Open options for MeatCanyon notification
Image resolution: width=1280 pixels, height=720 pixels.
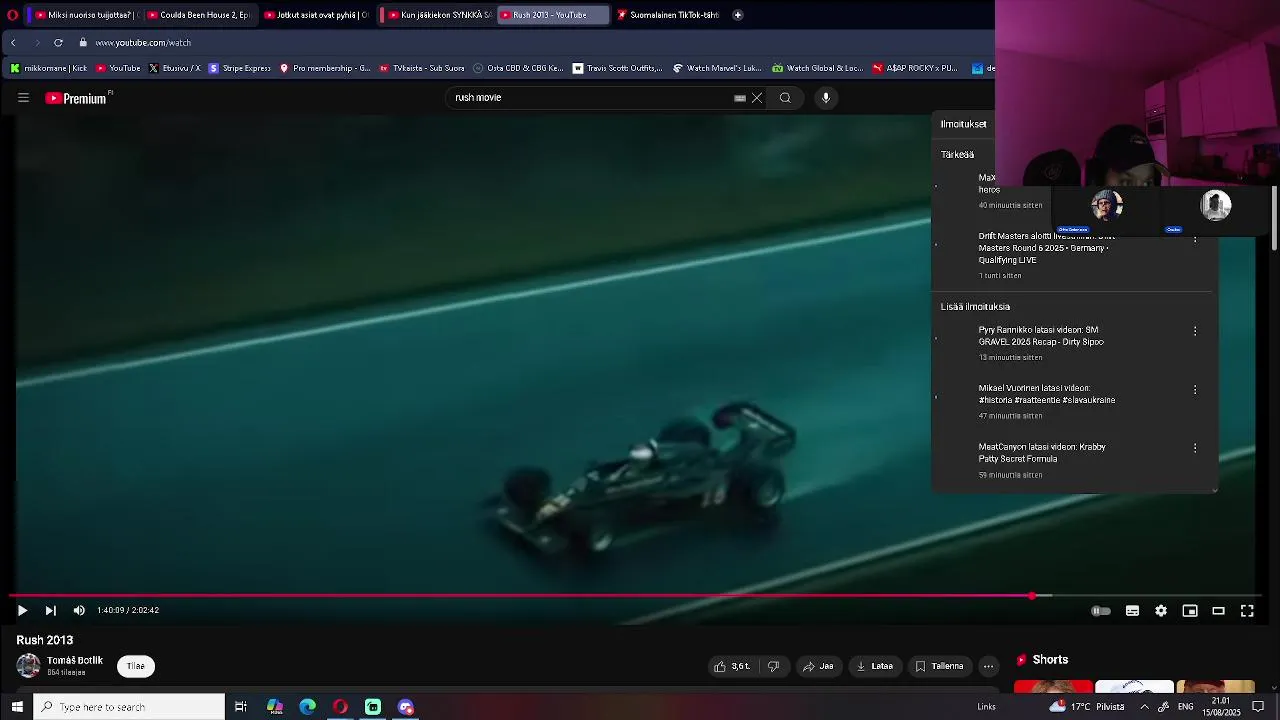click(1195, 448)
